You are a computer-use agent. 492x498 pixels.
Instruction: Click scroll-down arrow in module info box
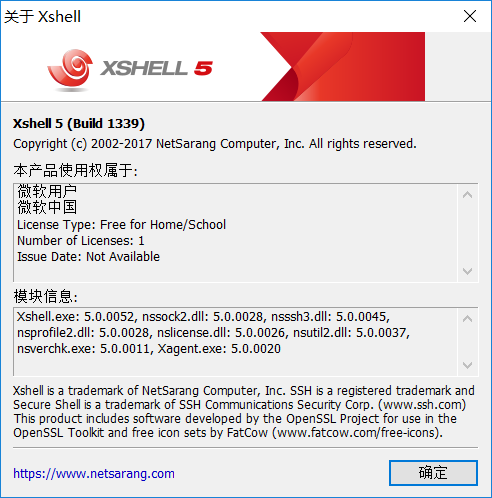point(468,365)
